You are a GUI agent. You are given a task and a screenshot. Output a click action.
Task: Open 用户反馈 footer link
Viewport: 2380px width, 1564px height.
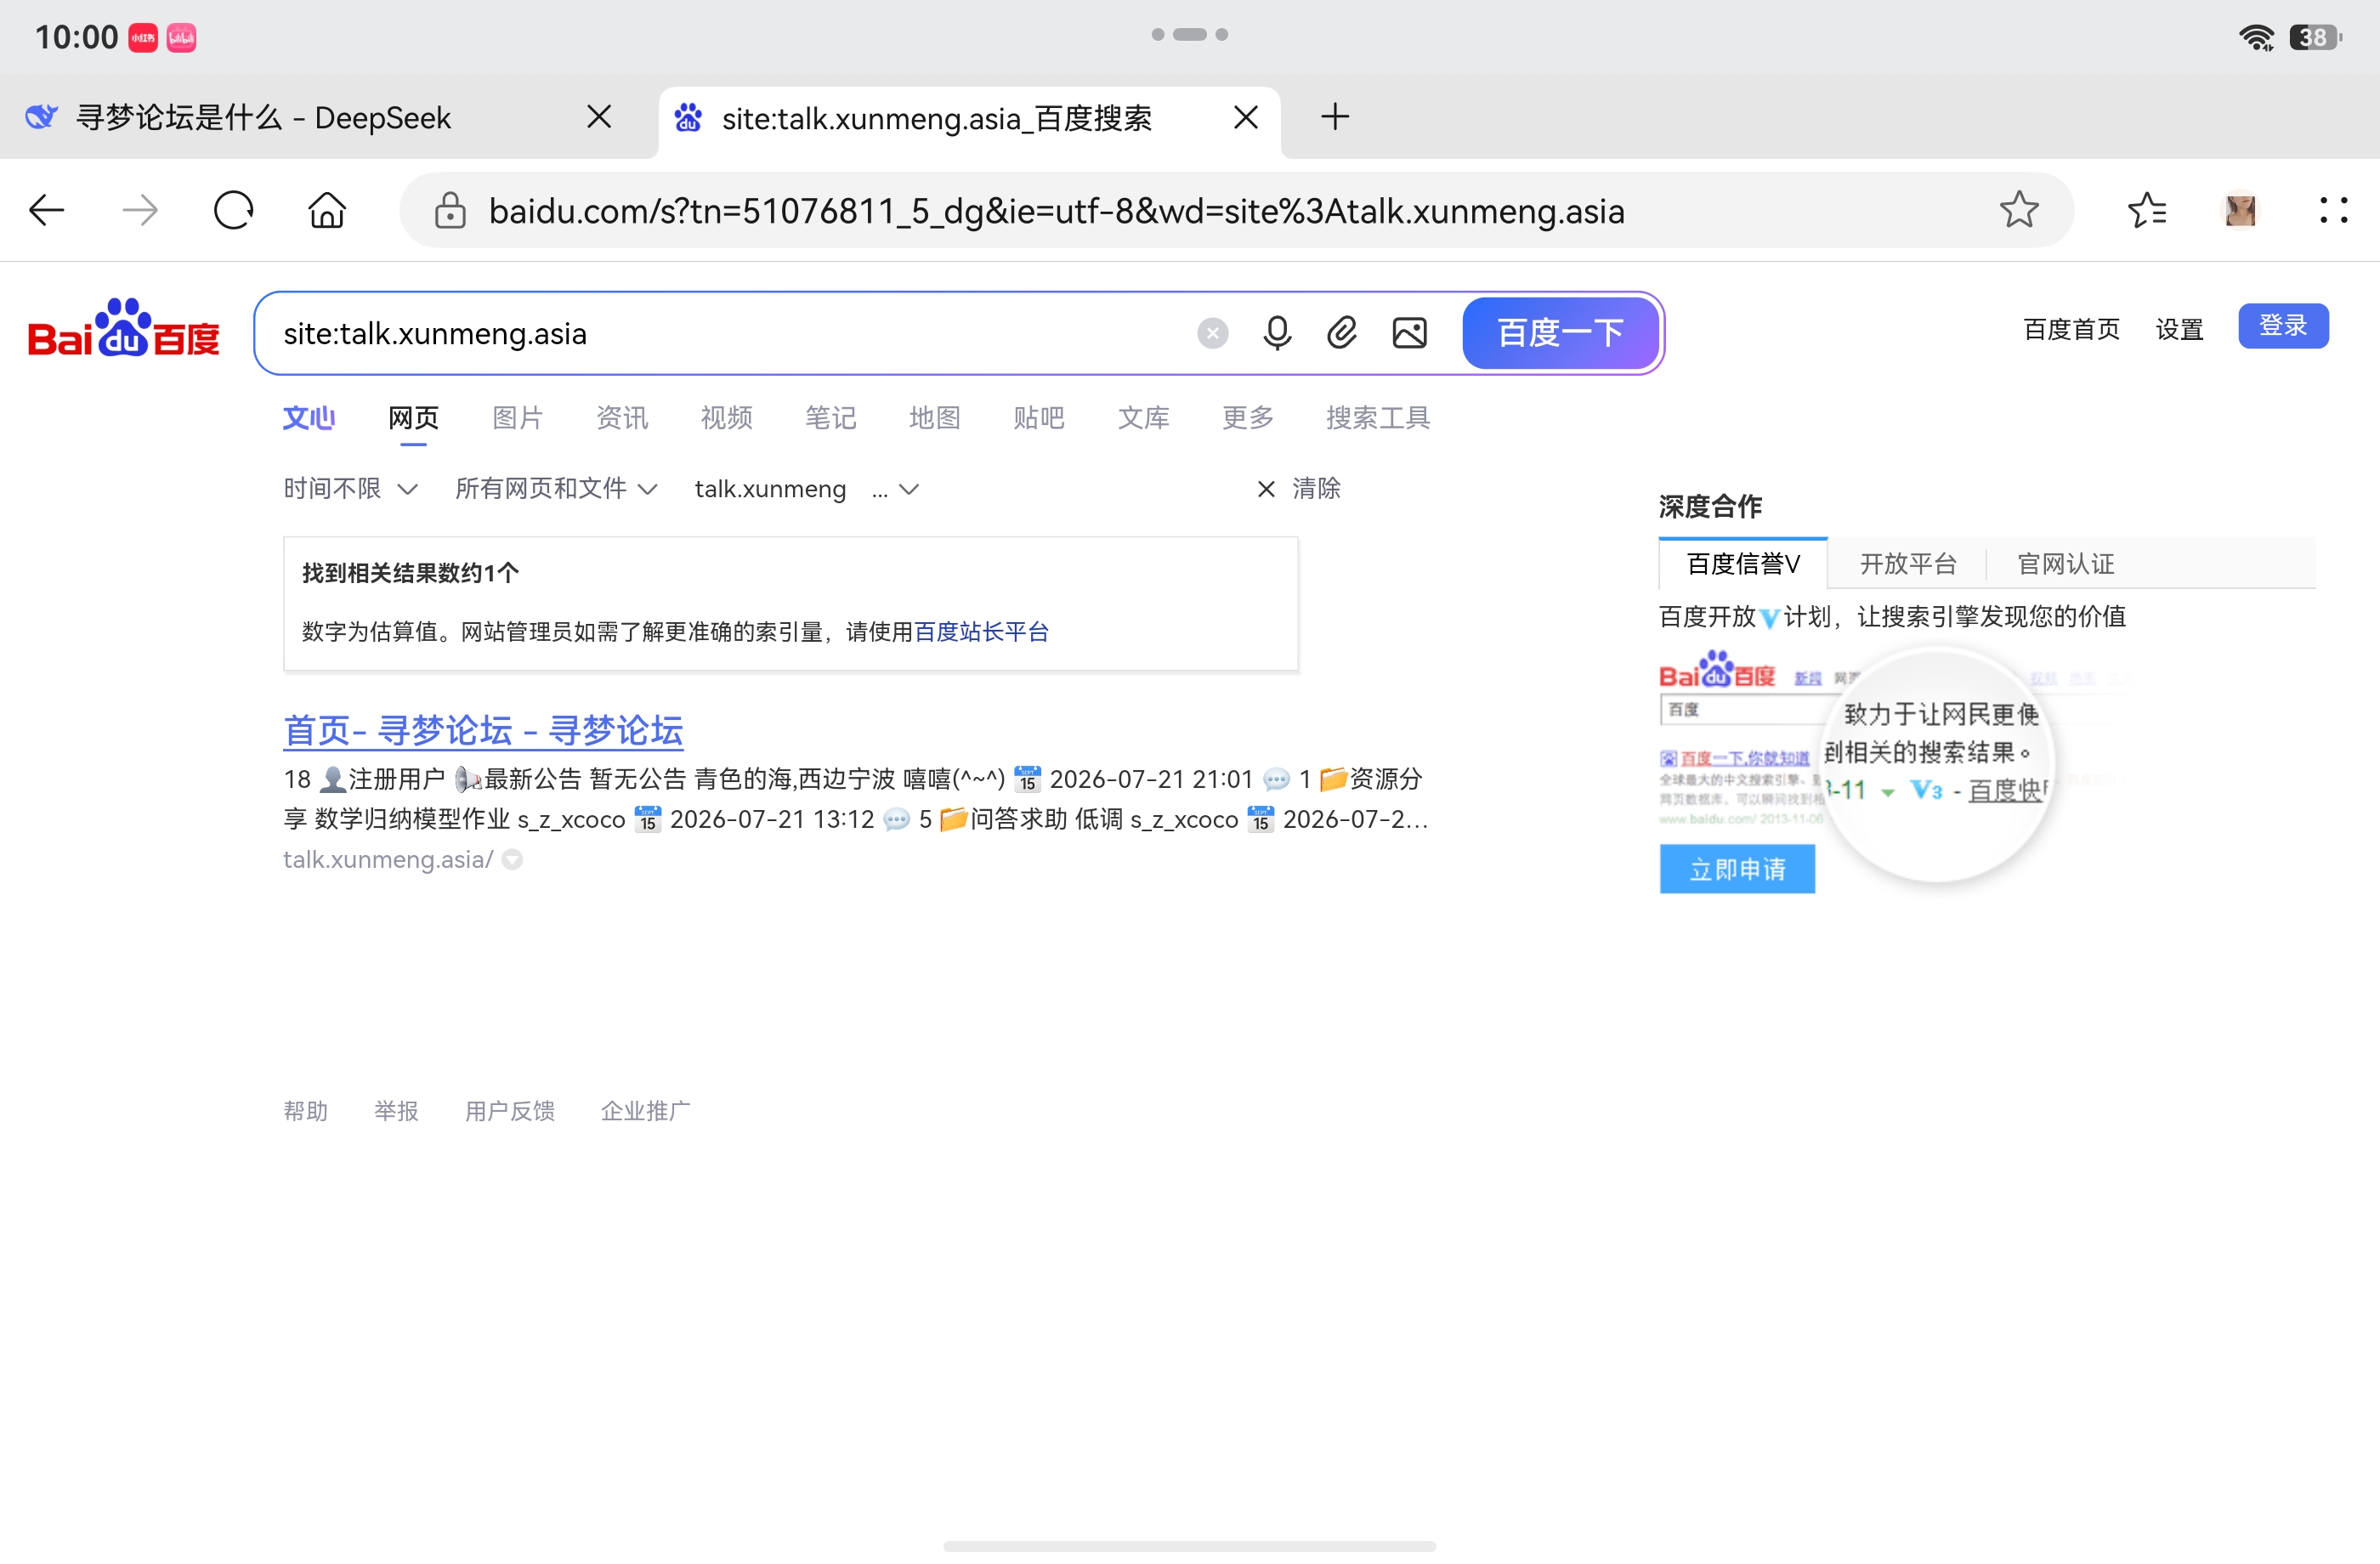coord(510,1111)
